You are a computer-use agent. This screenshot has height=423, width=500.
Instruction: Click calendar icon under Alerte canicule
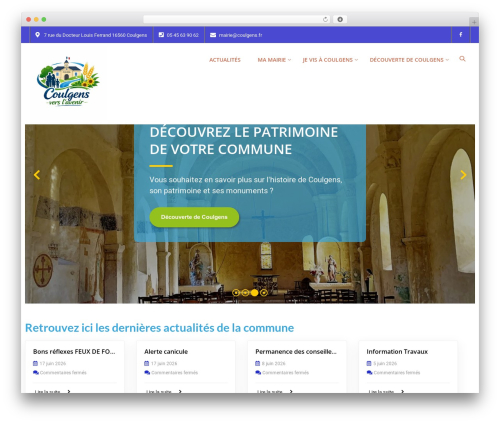[x=146, y=363]
